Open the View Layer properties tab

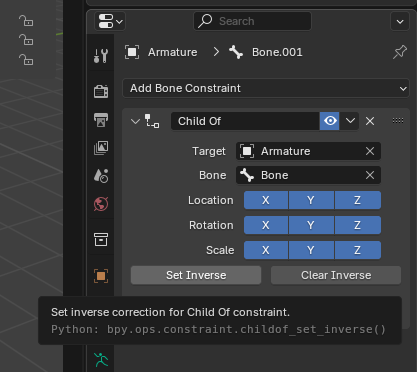click(x=101, y=148)
